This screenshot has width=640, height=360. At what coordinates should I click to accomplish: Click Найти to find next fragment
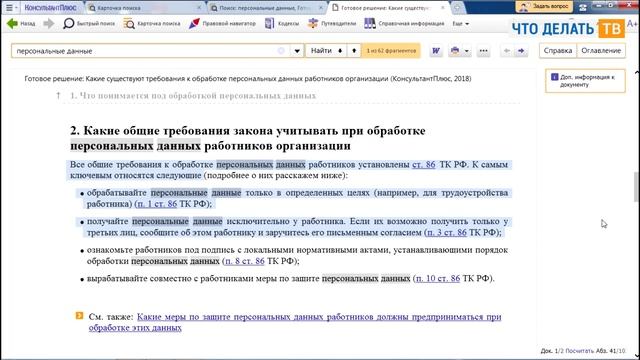326,51
